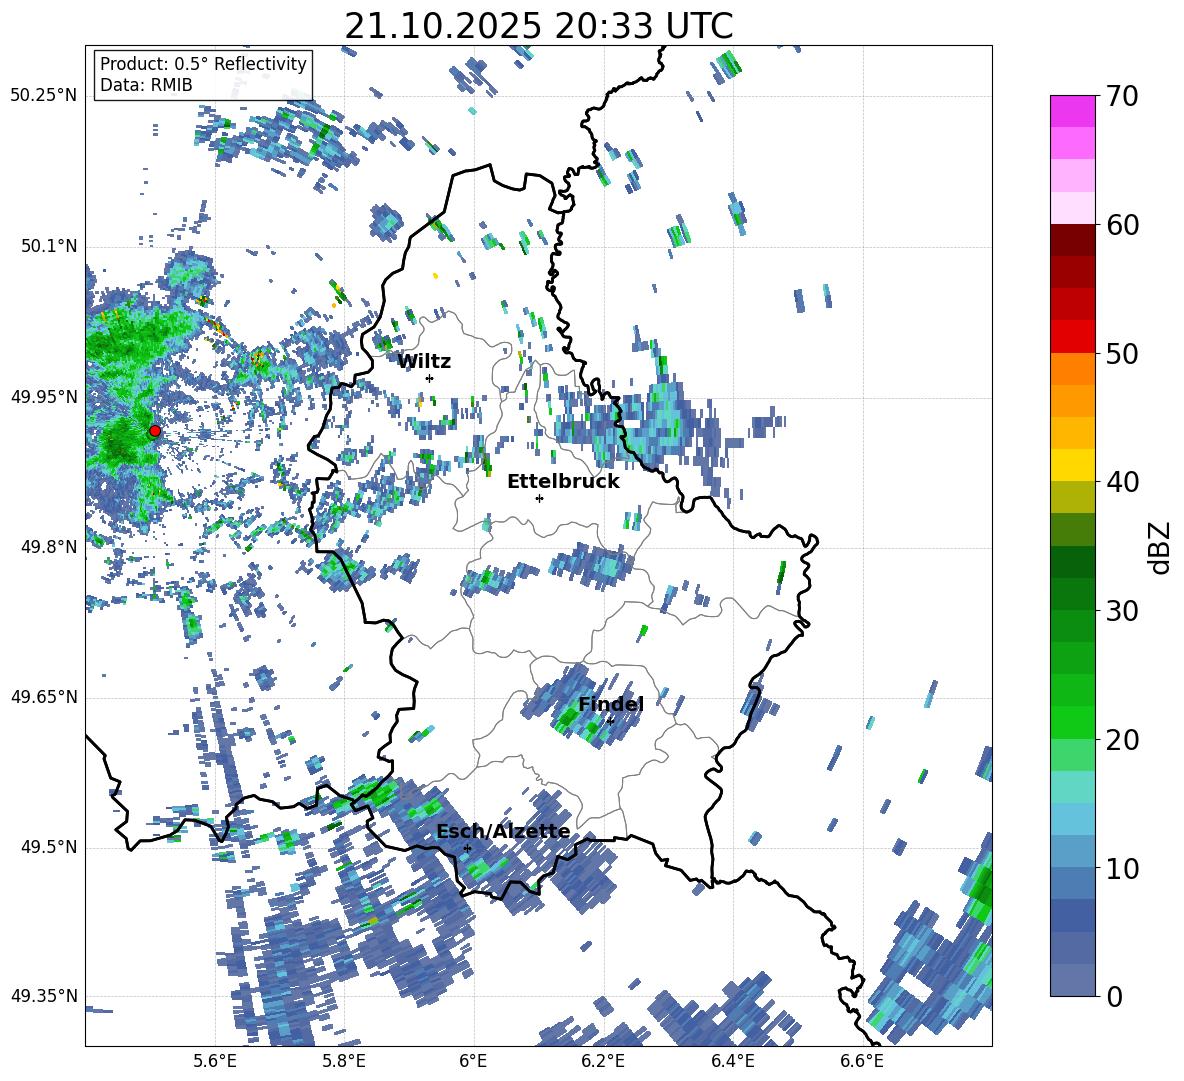Image resolution: width=1184 pixels, height=1081 pixels.
Task: Click the 60 value on the colorbar
Action: click(x=1121, y=225)
